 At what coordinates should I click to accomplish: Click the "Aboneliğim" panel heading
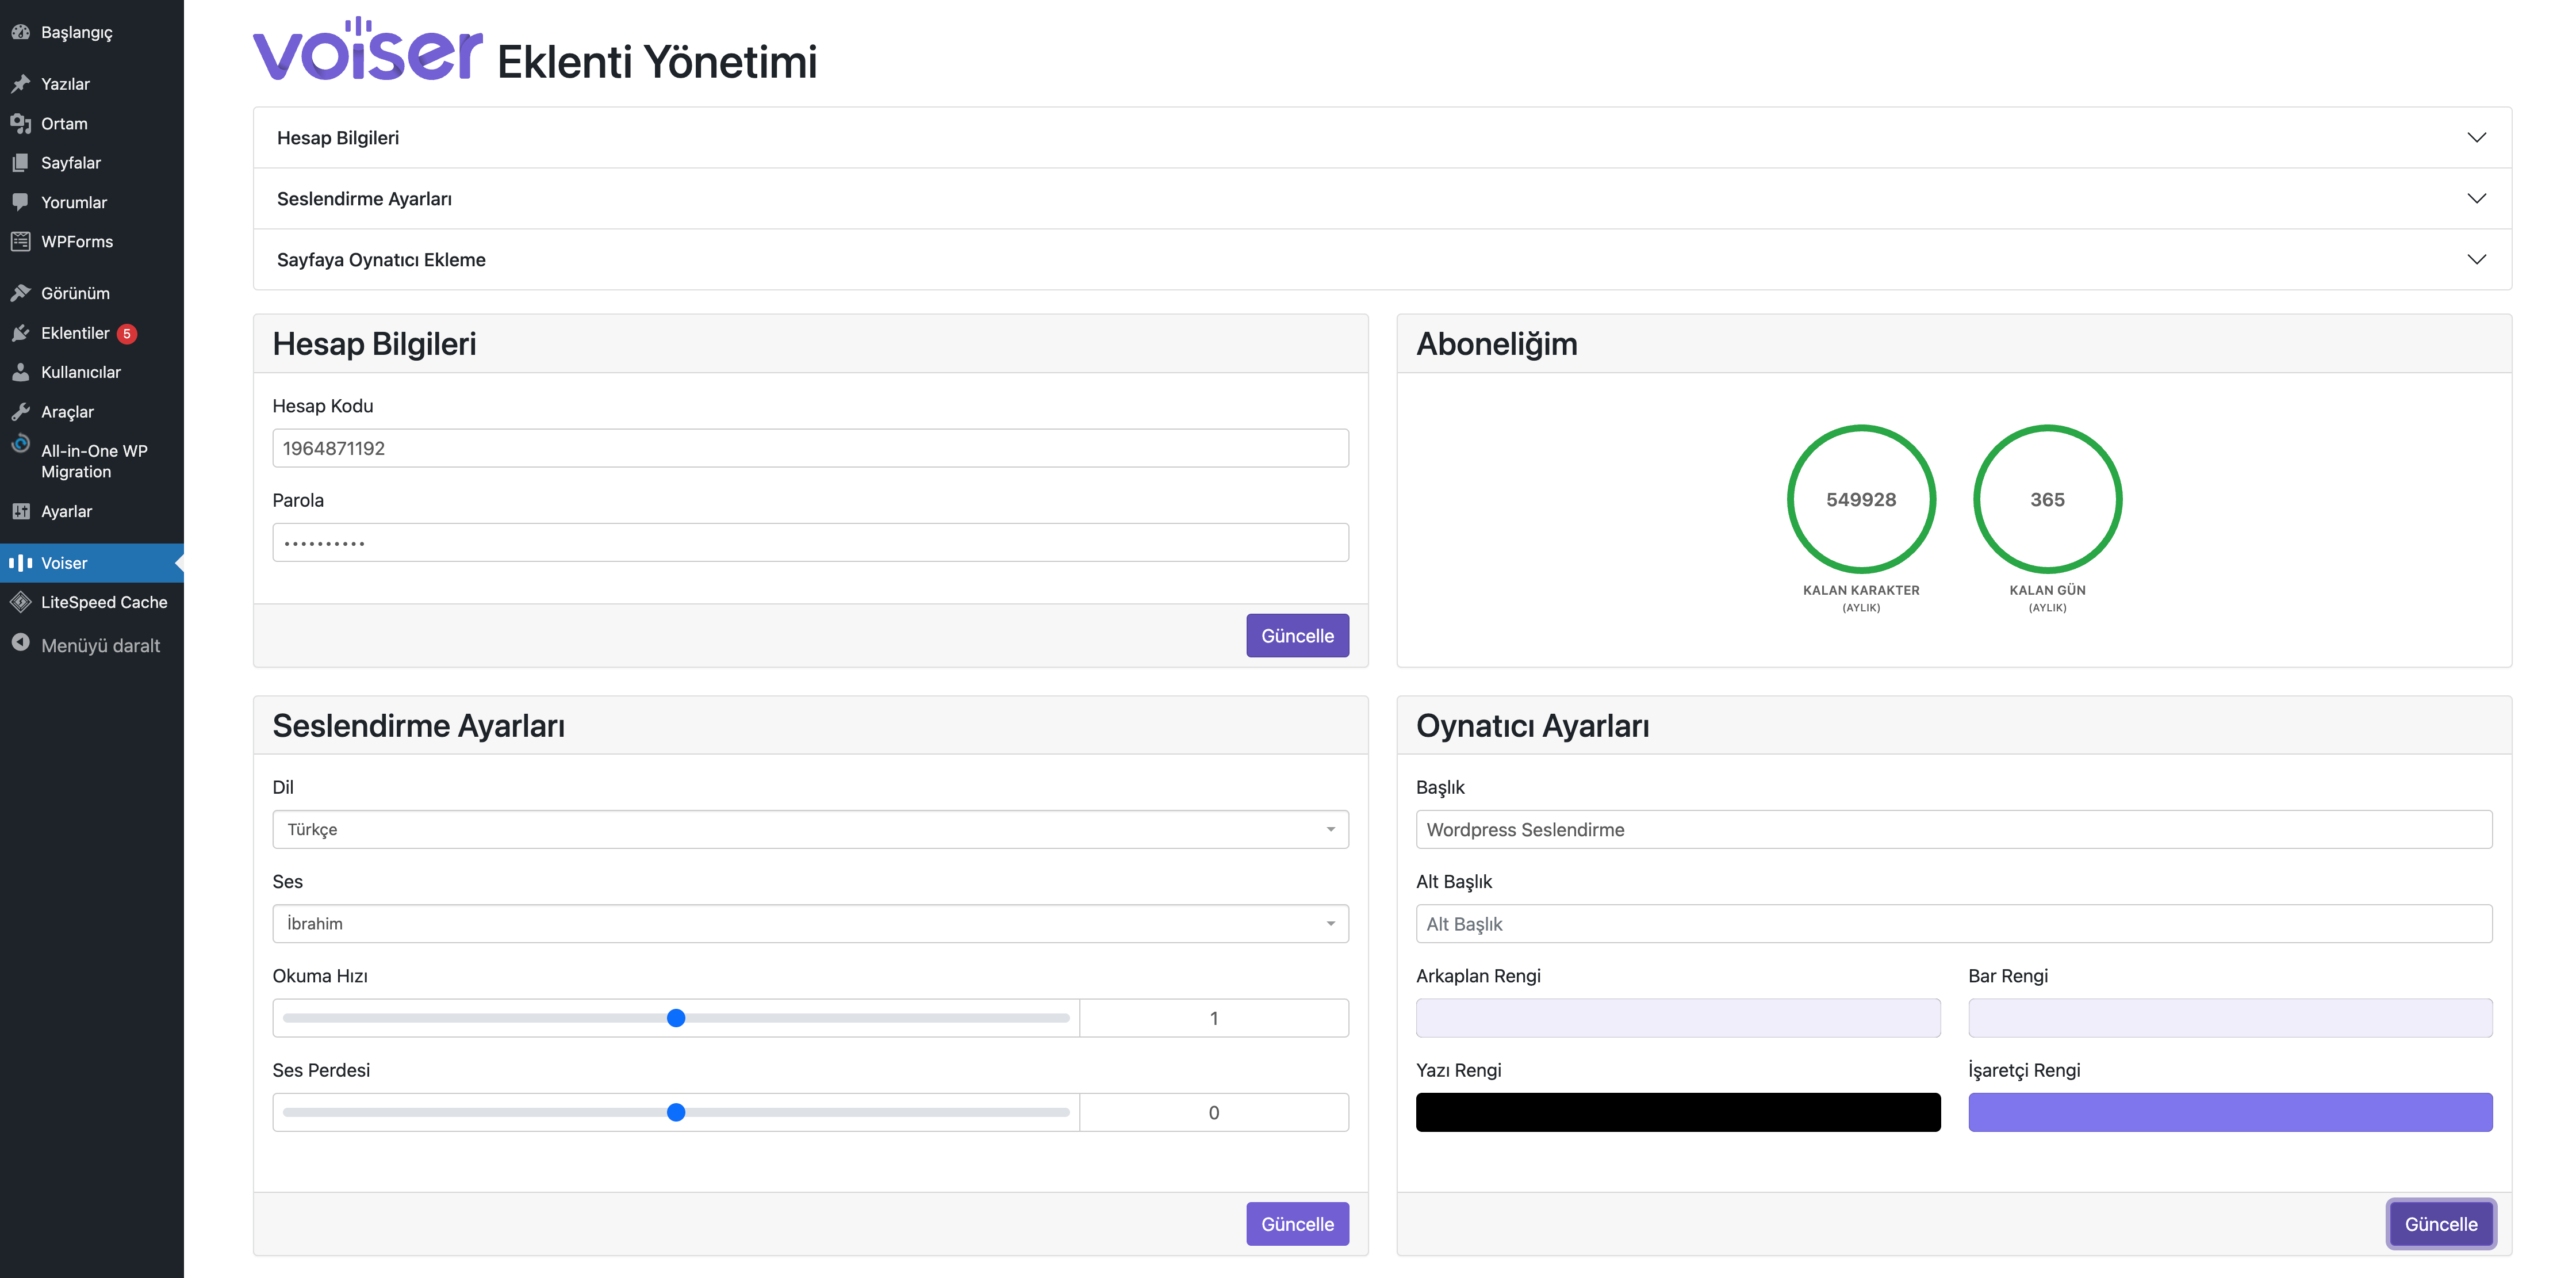click(1496, 344)
